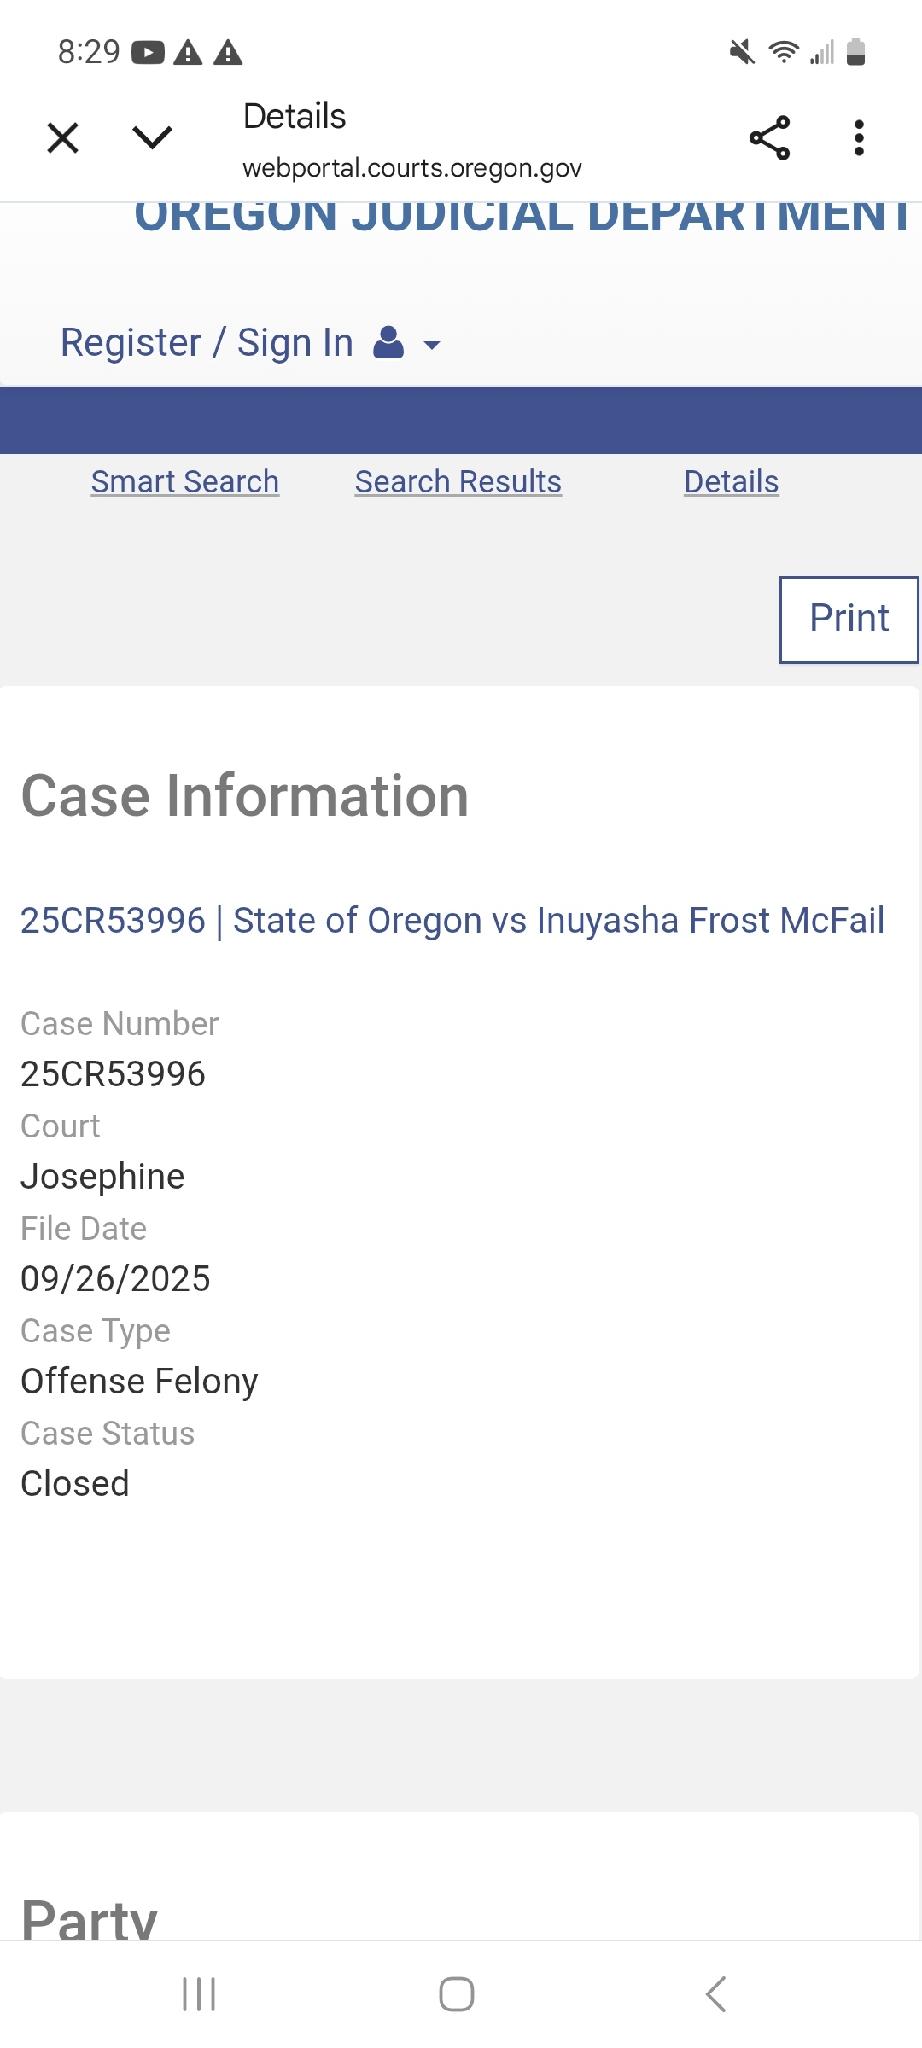Click the Register / Sign In link
This screenshot has height=2048, width=922.
pyautogui.click(x=206, y=343)
